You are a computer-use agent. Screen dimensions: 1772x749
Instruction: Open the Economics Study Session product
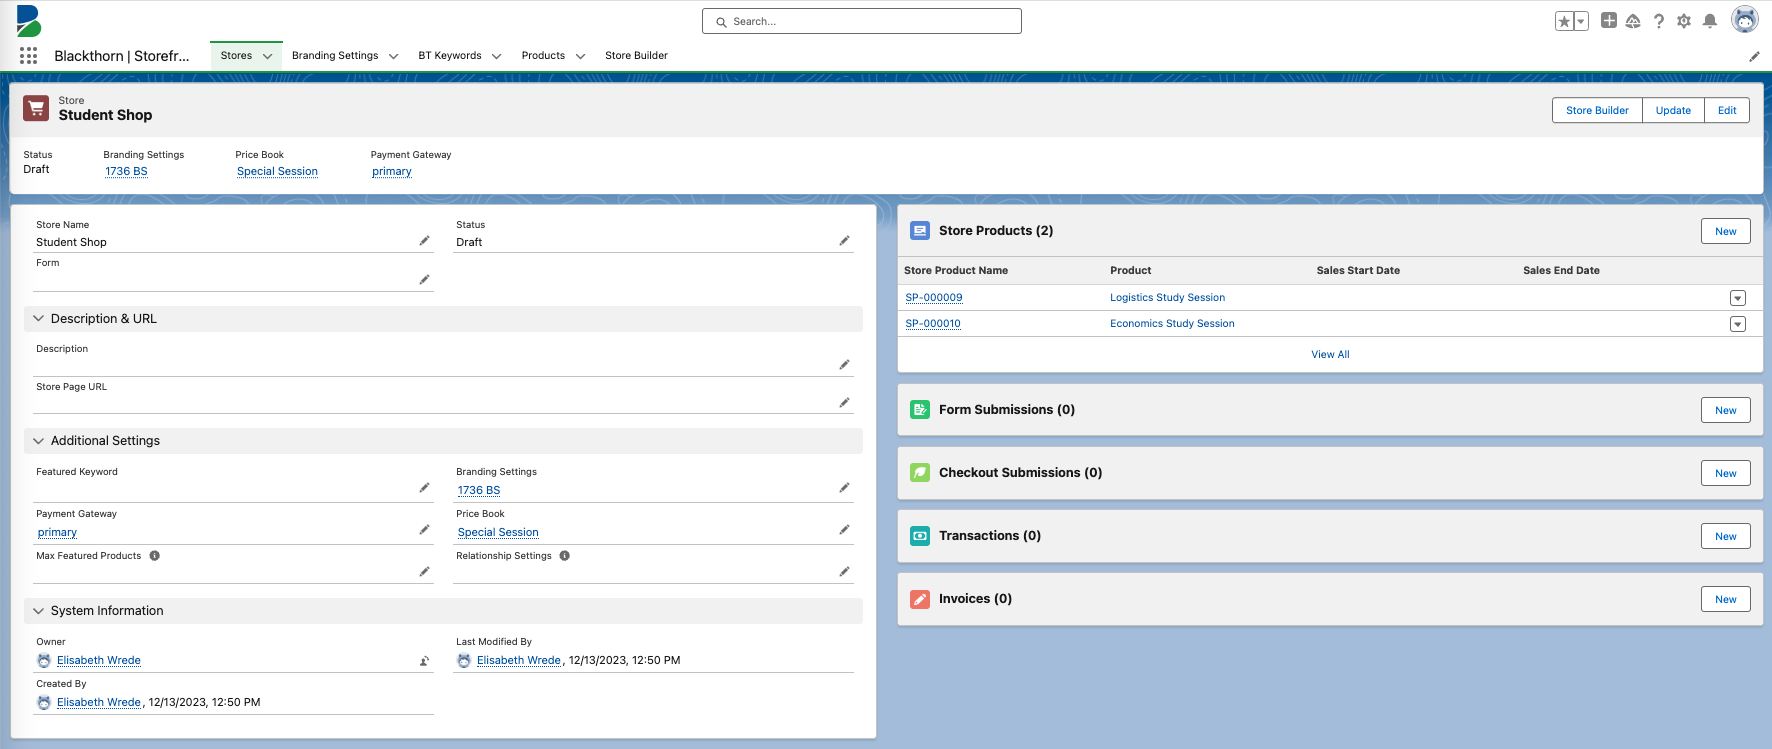click(x=1172, y=324)
